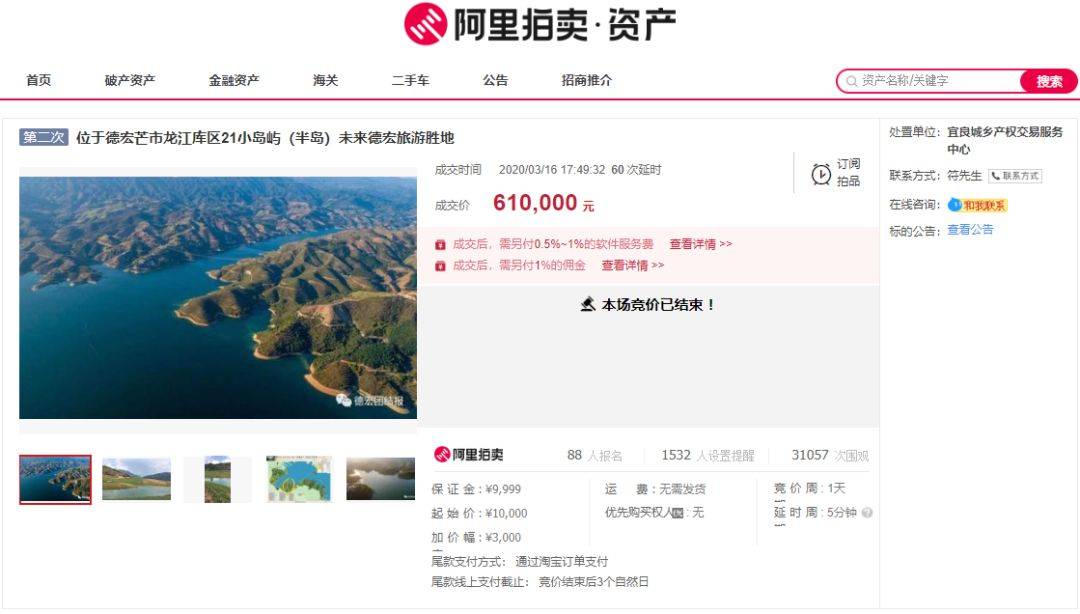
Task: Click the 阿里拍卖 small logo below photo
Action: point(468,455)
